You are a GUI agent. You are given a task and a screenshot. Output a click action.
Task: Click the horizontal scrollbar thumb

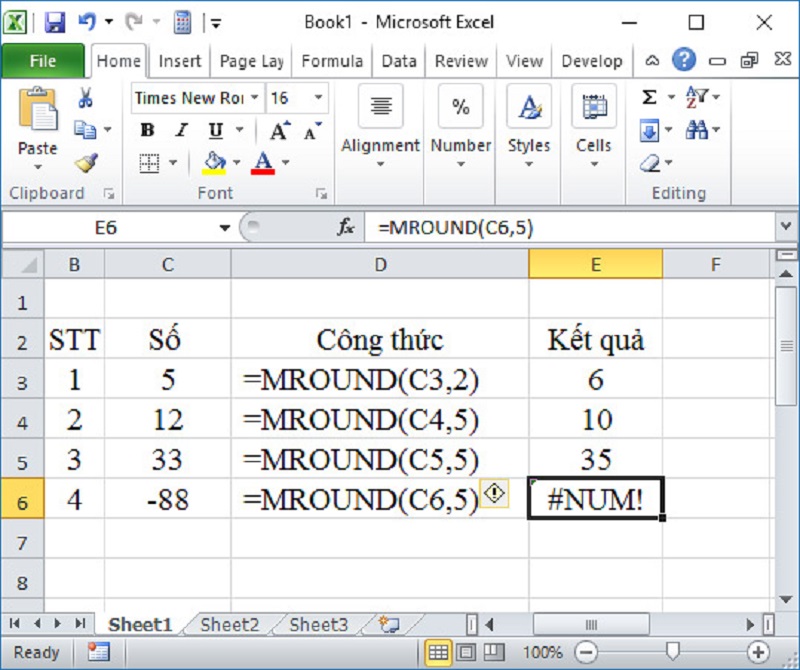pos(591,624)
